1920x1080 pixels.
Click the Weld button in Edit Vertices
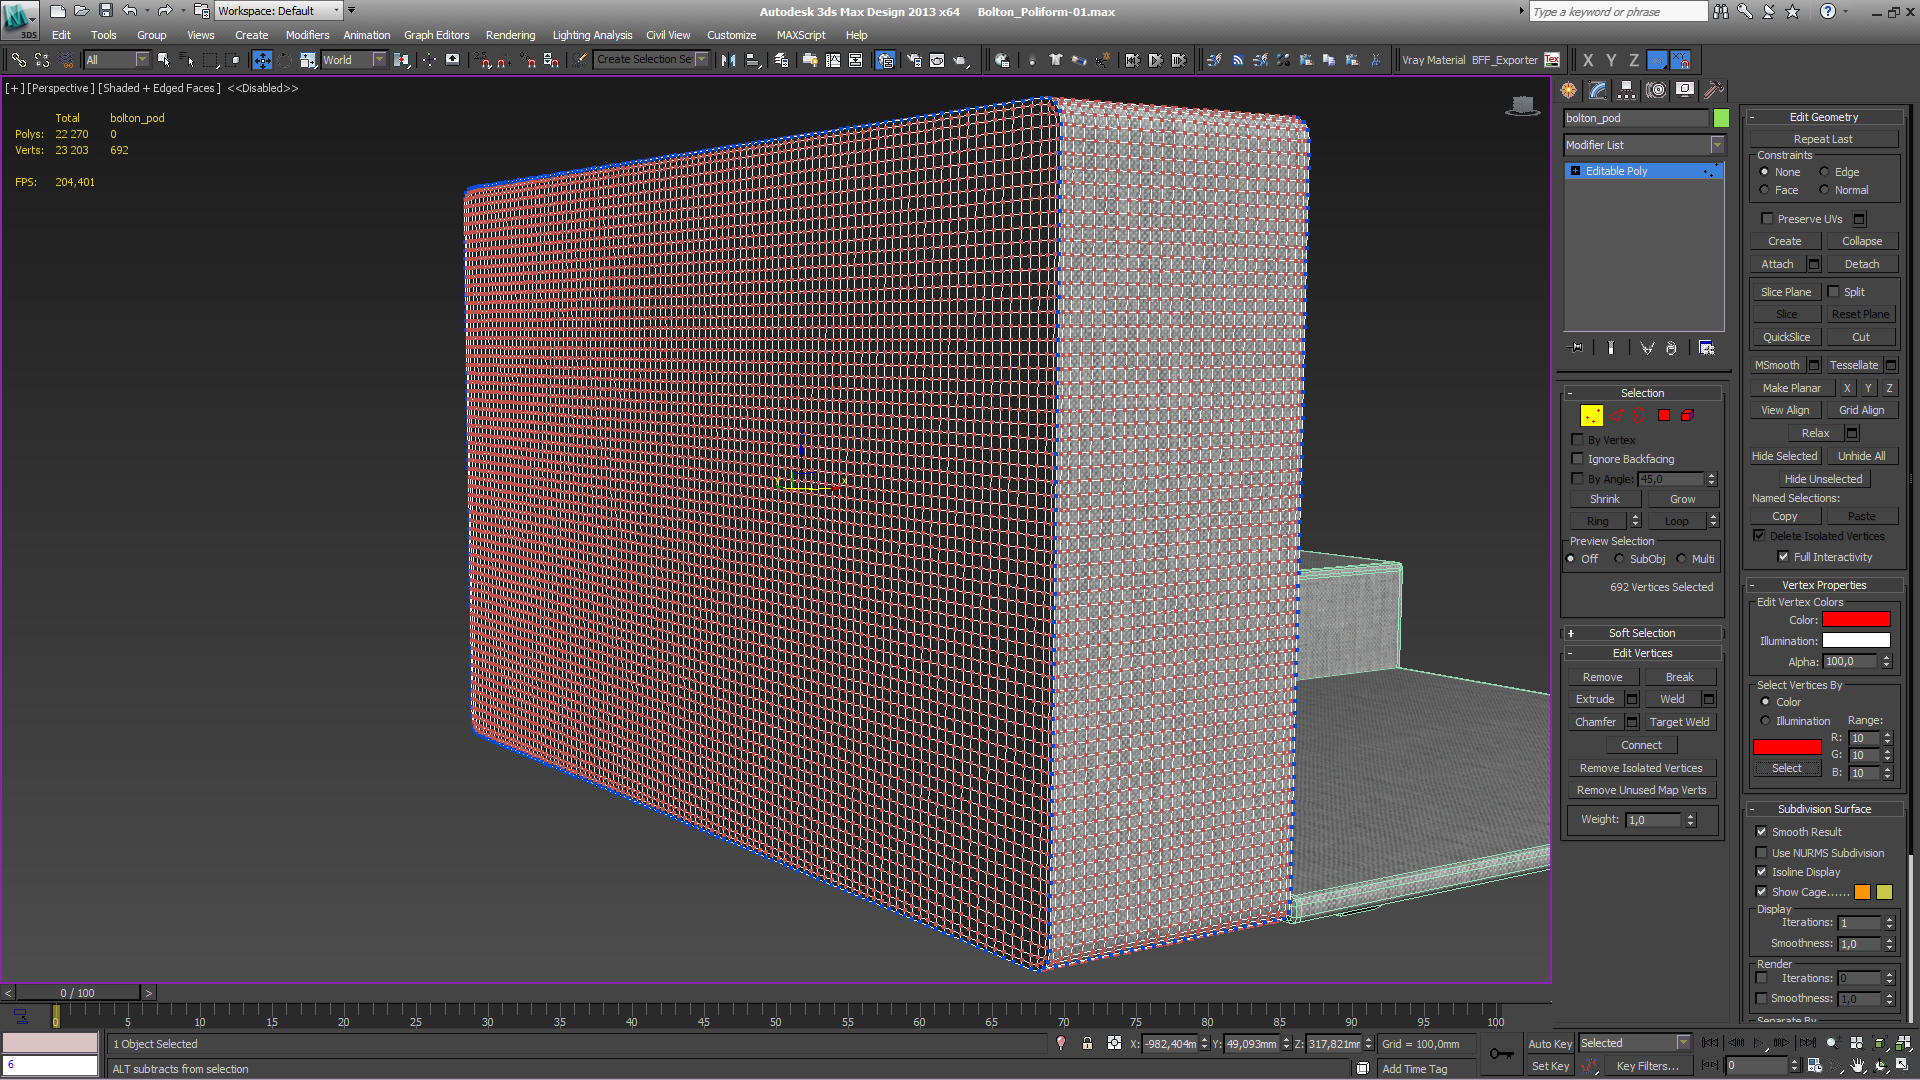(1669, 699)
